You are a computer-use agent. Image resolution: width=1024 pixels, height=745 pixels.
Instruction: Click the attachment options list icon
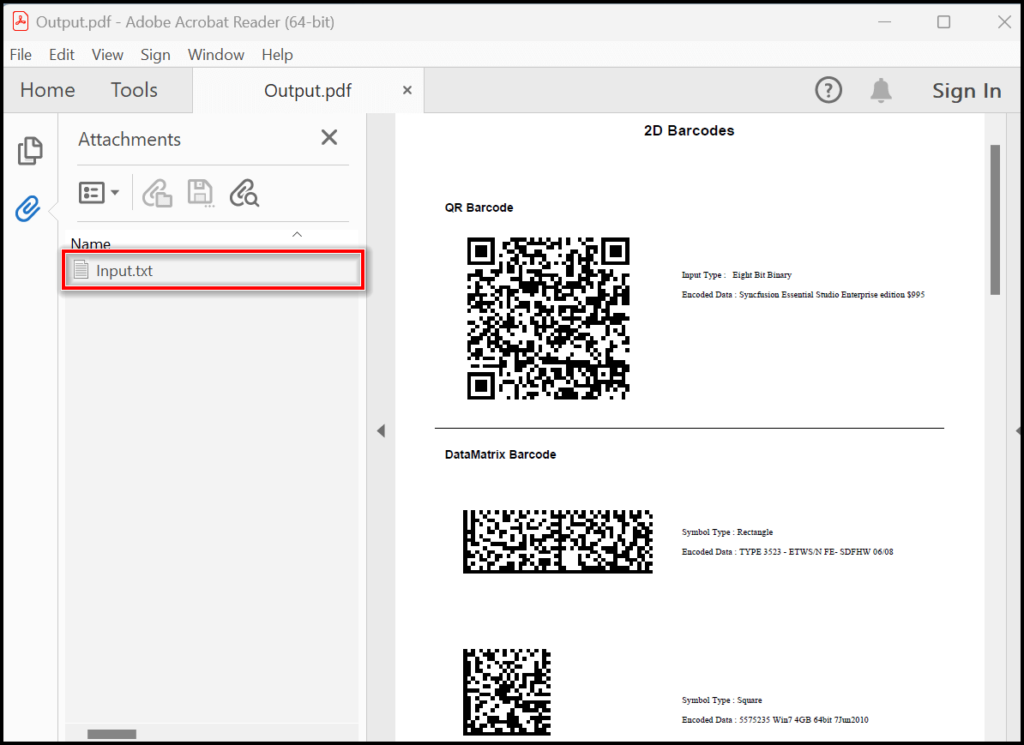(91, 192)
